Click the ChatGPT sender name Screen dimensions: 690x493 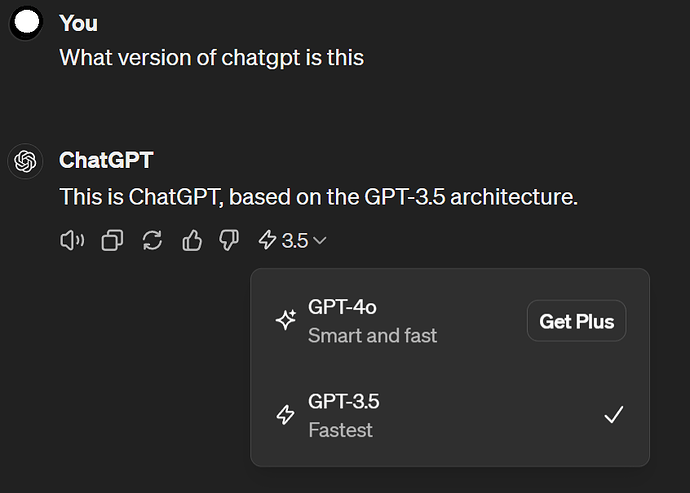pyautogui.click(x=106, y=160)
